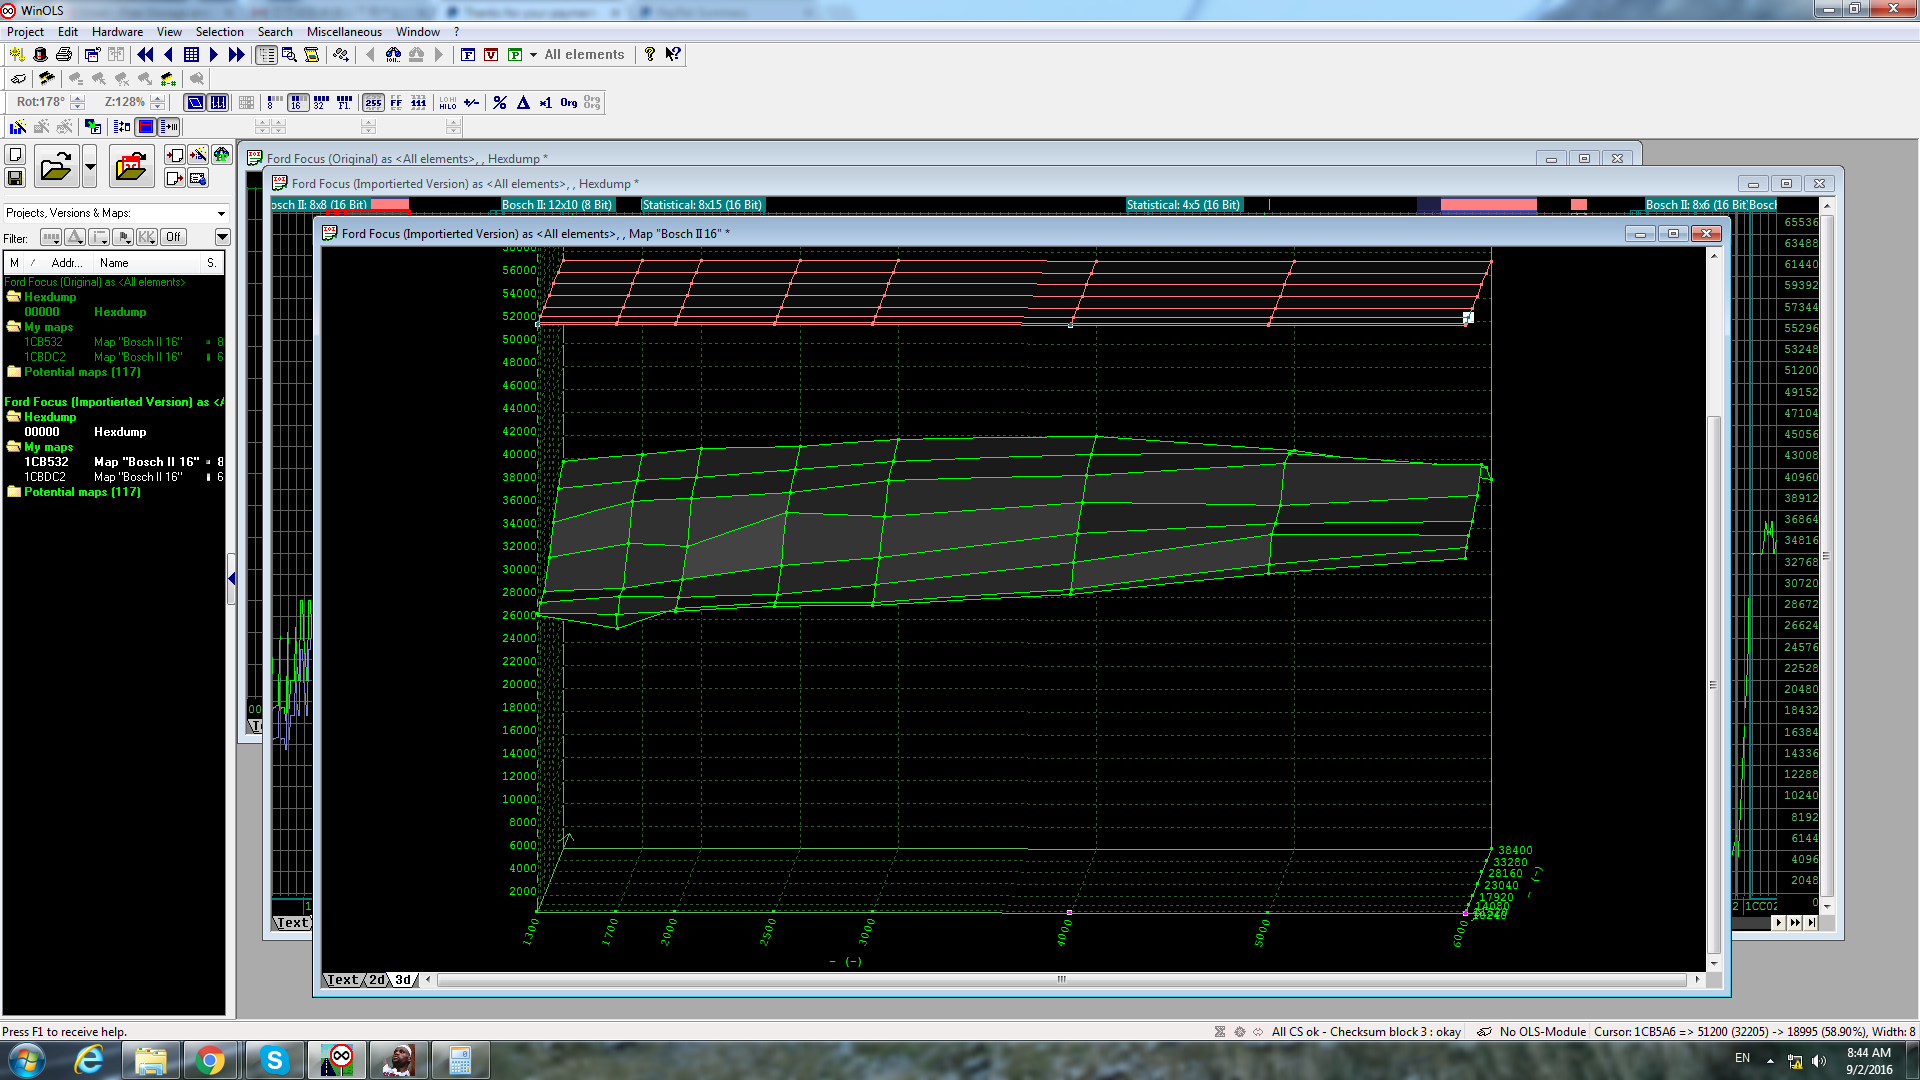Open Skype from the Windows taskbar

(274, 1060)
